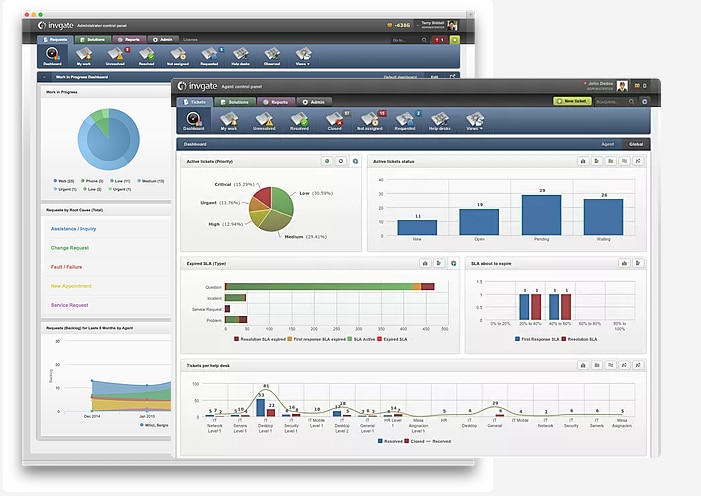This screenshot has width=701, height=496.
Task: Open Admin tab in Administrator window
Action: tap(163, 39)
